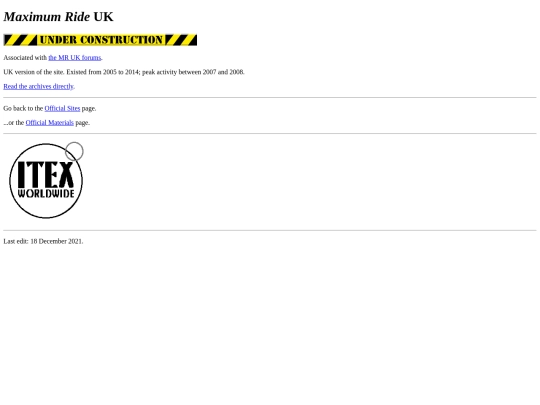Click the right hazard stripes on banner

(181, 40)
